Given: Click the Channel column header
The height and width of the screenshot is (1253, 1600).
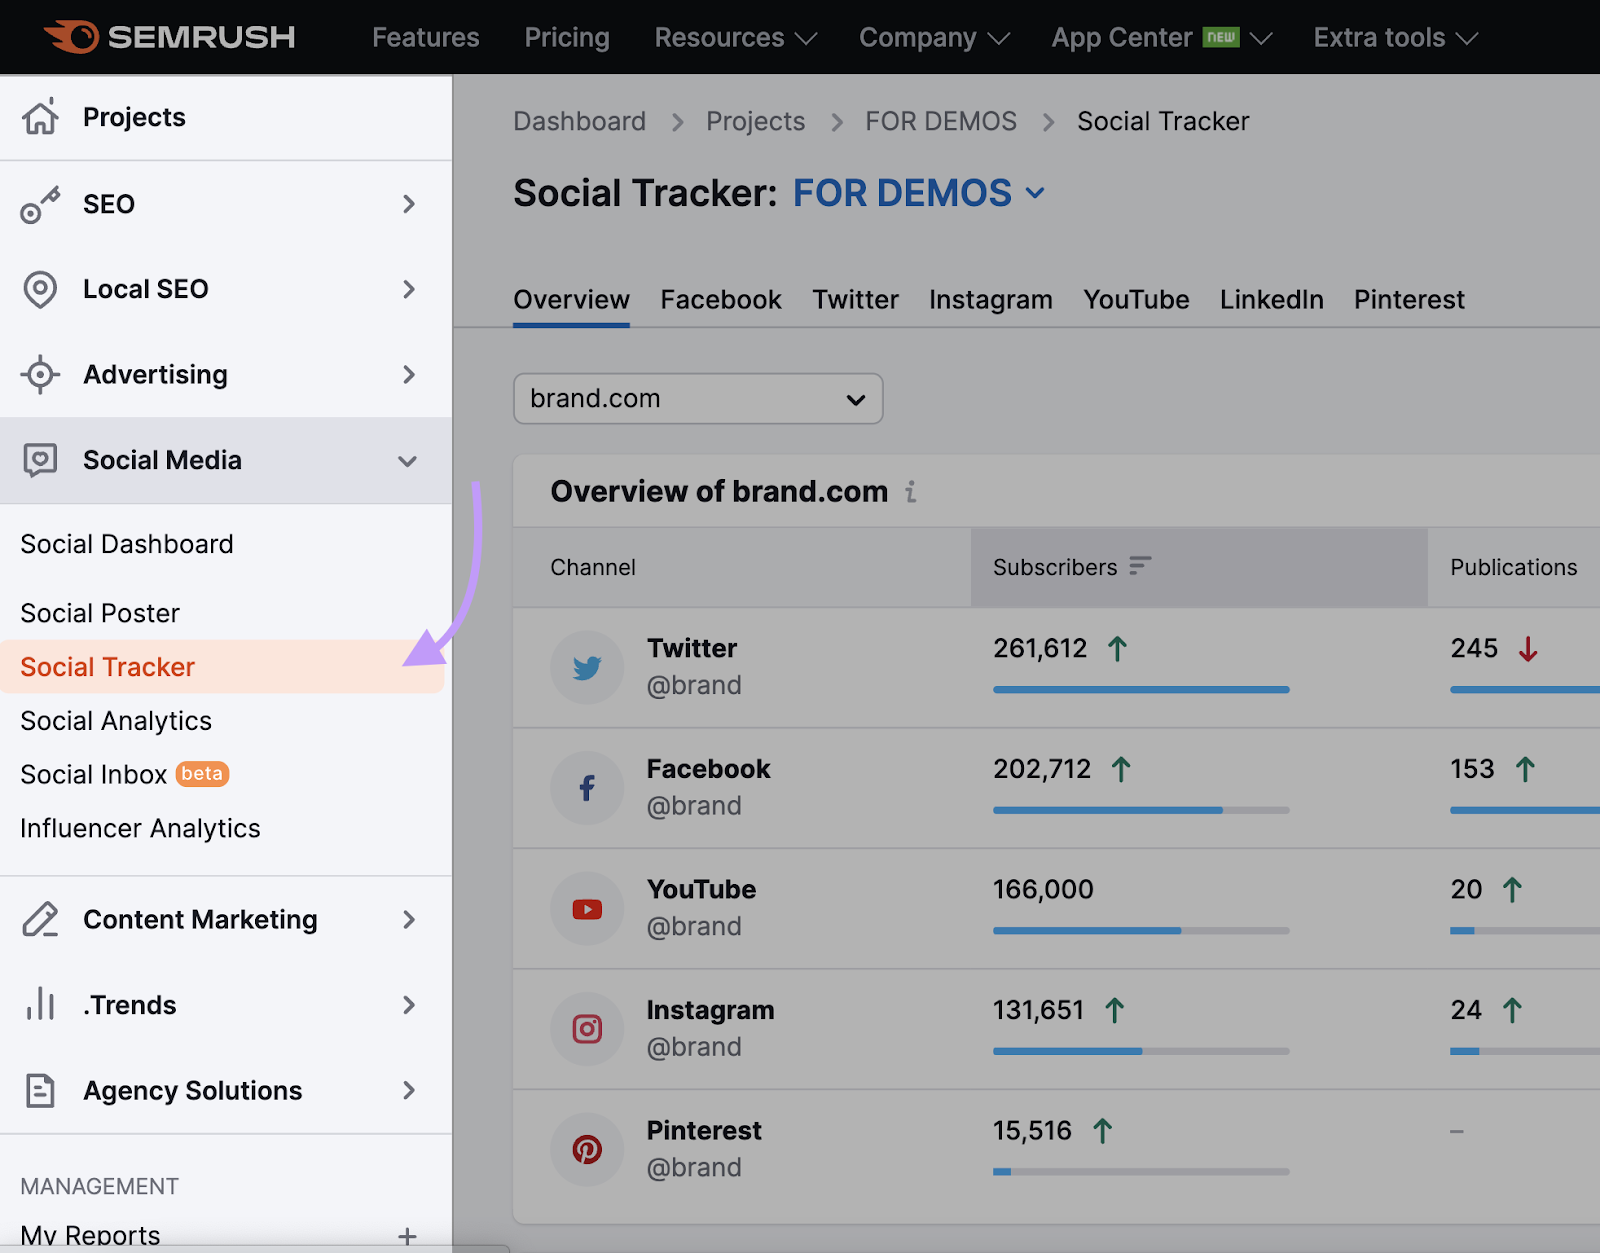Looking at the screenshot, I should click(x=593, y=567).
